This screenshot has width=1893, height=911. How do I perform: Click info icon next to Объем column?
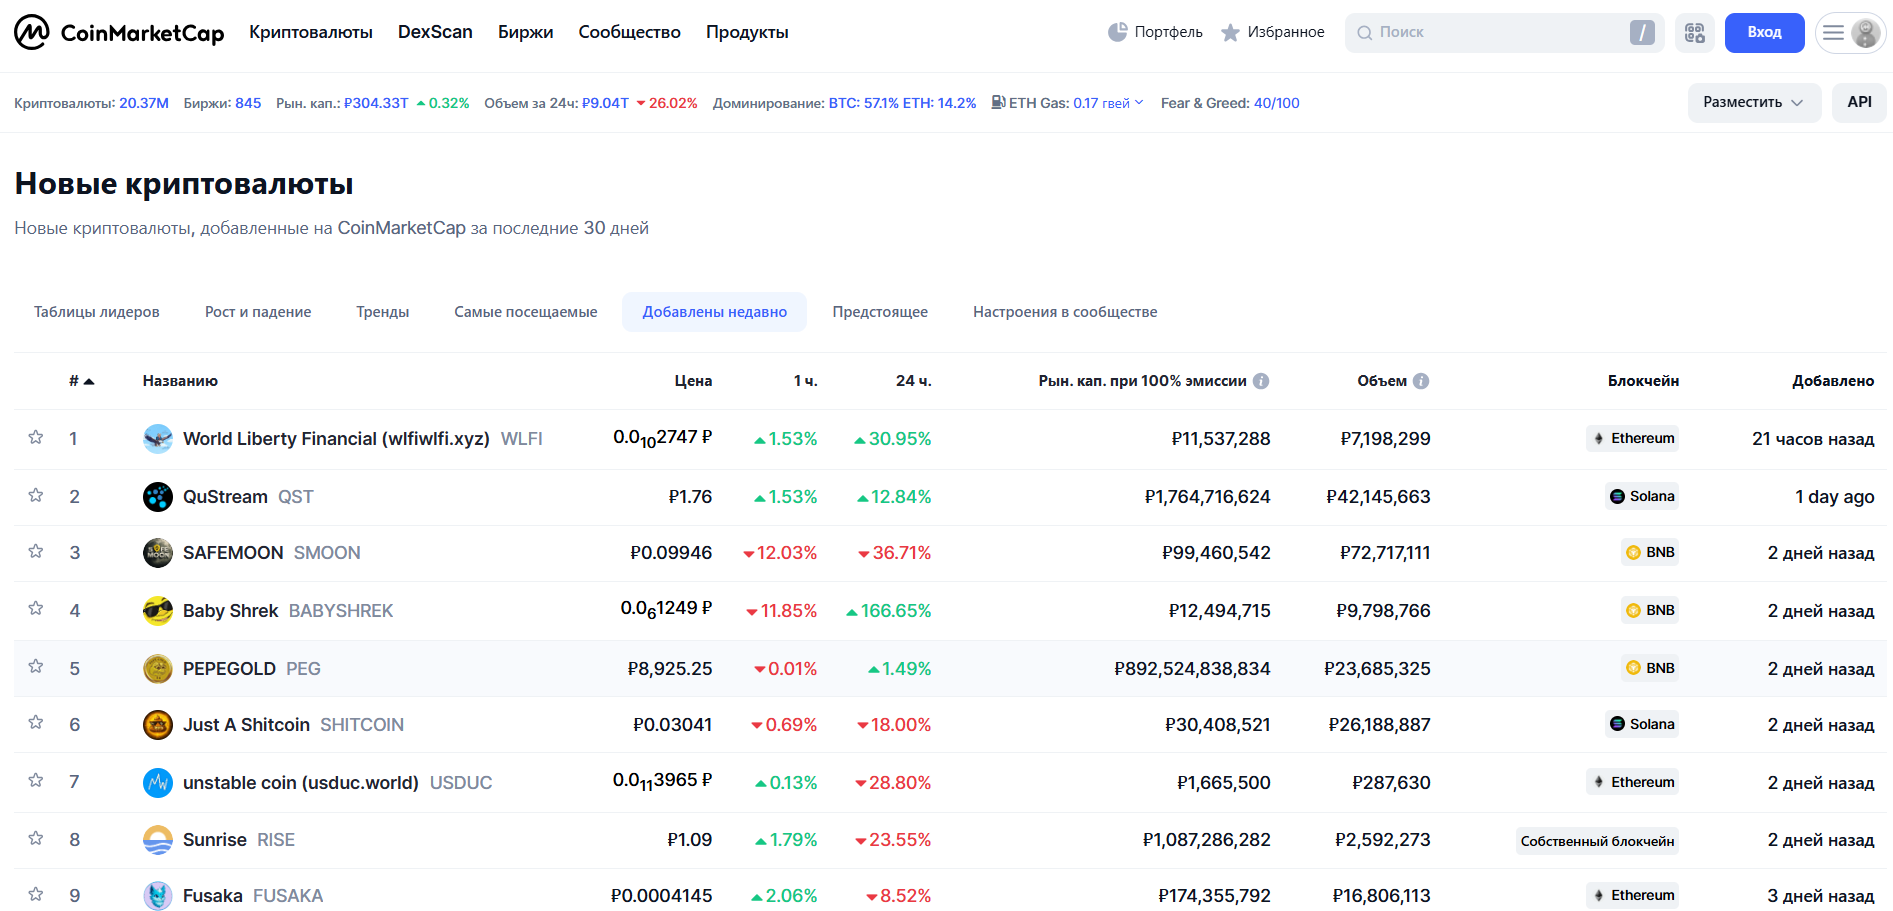(x=1421, y=381)
